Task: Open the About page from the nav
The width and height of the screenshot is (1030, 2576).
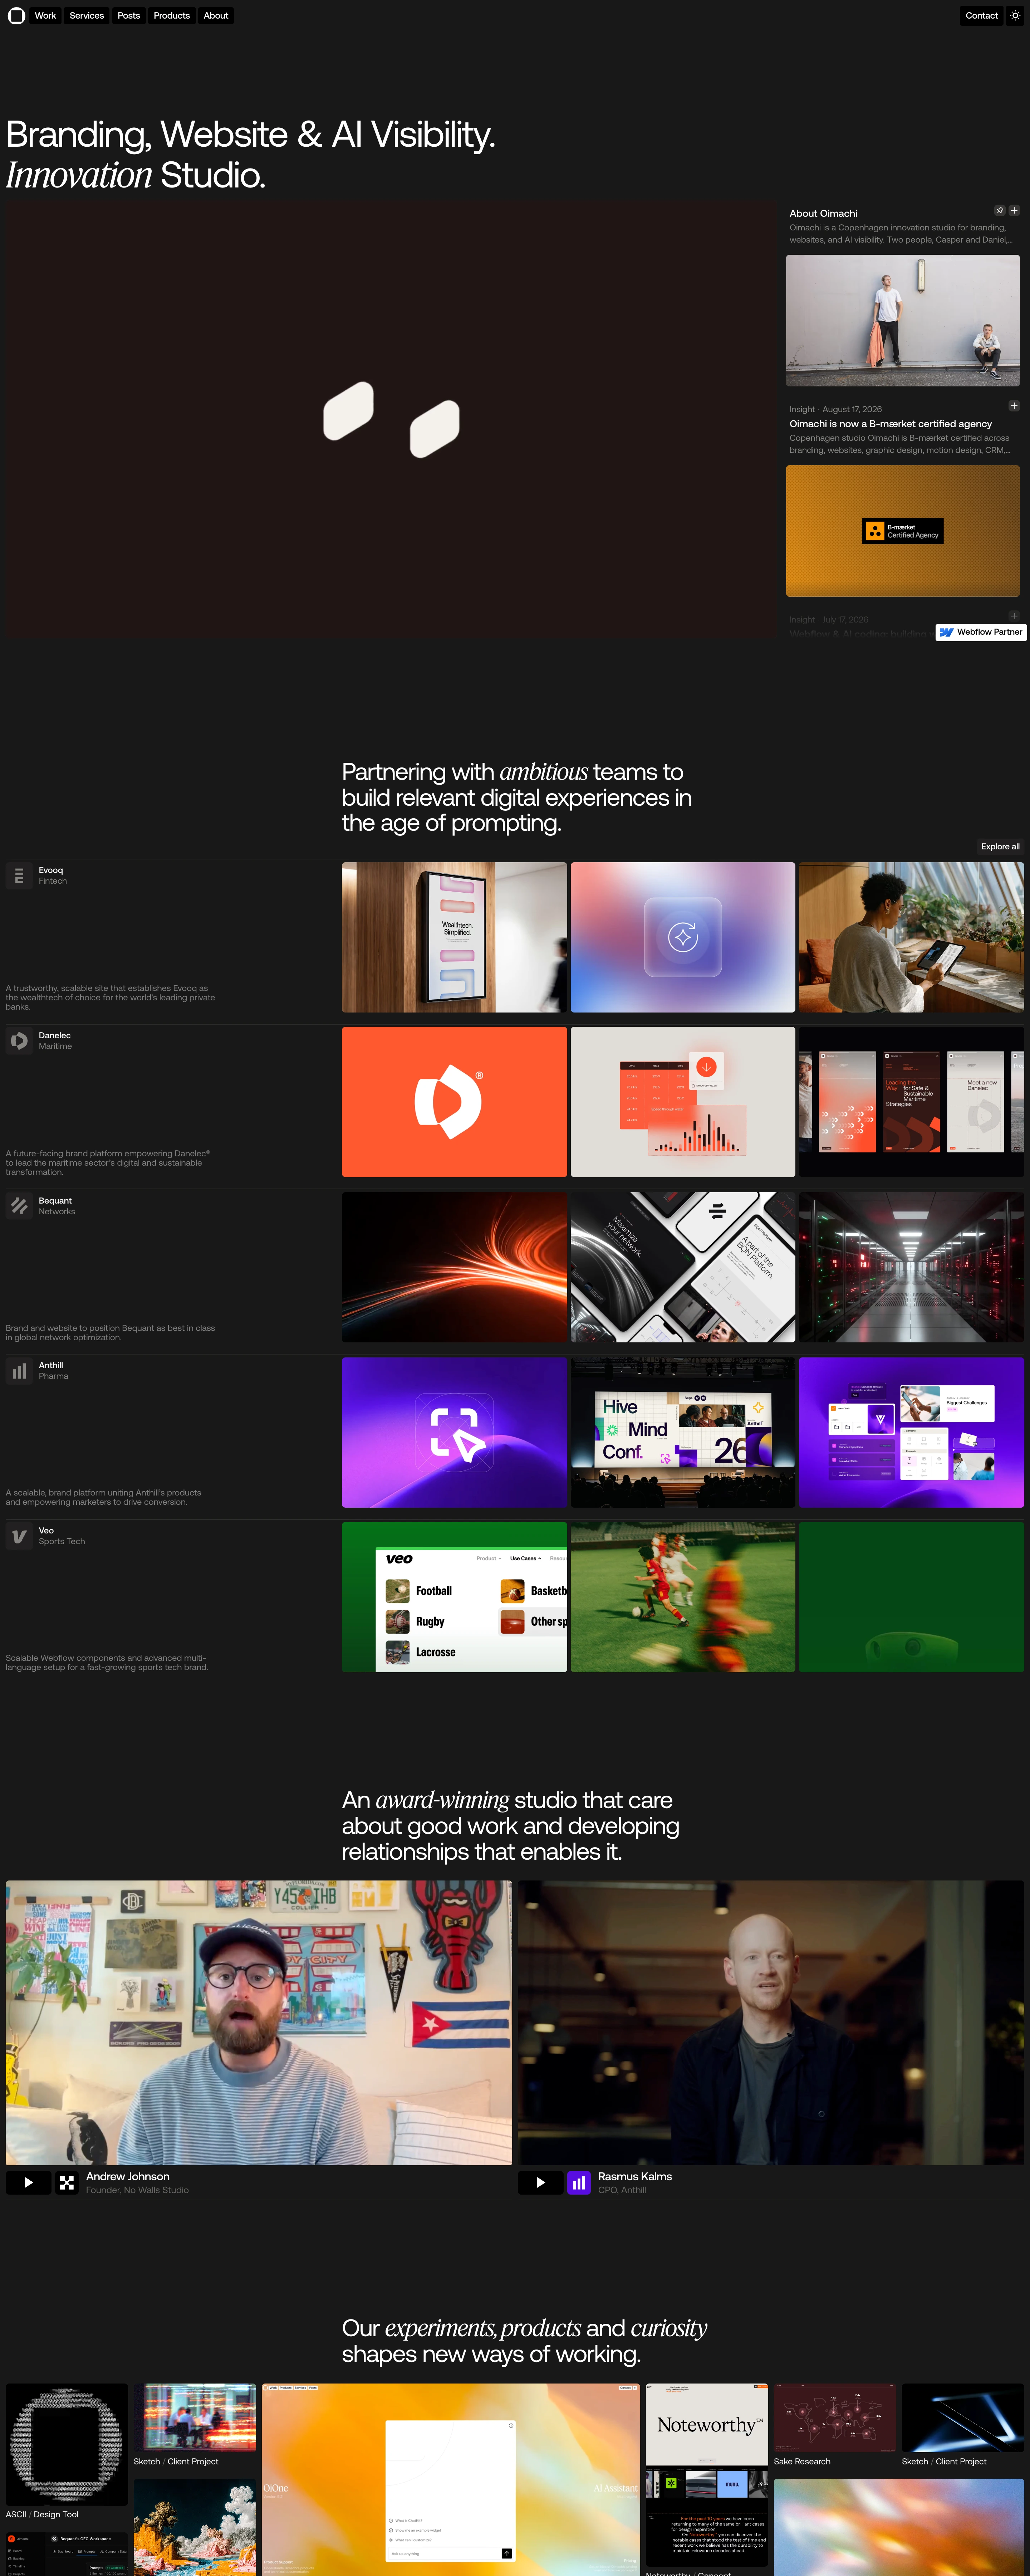Action: point(216,16)
